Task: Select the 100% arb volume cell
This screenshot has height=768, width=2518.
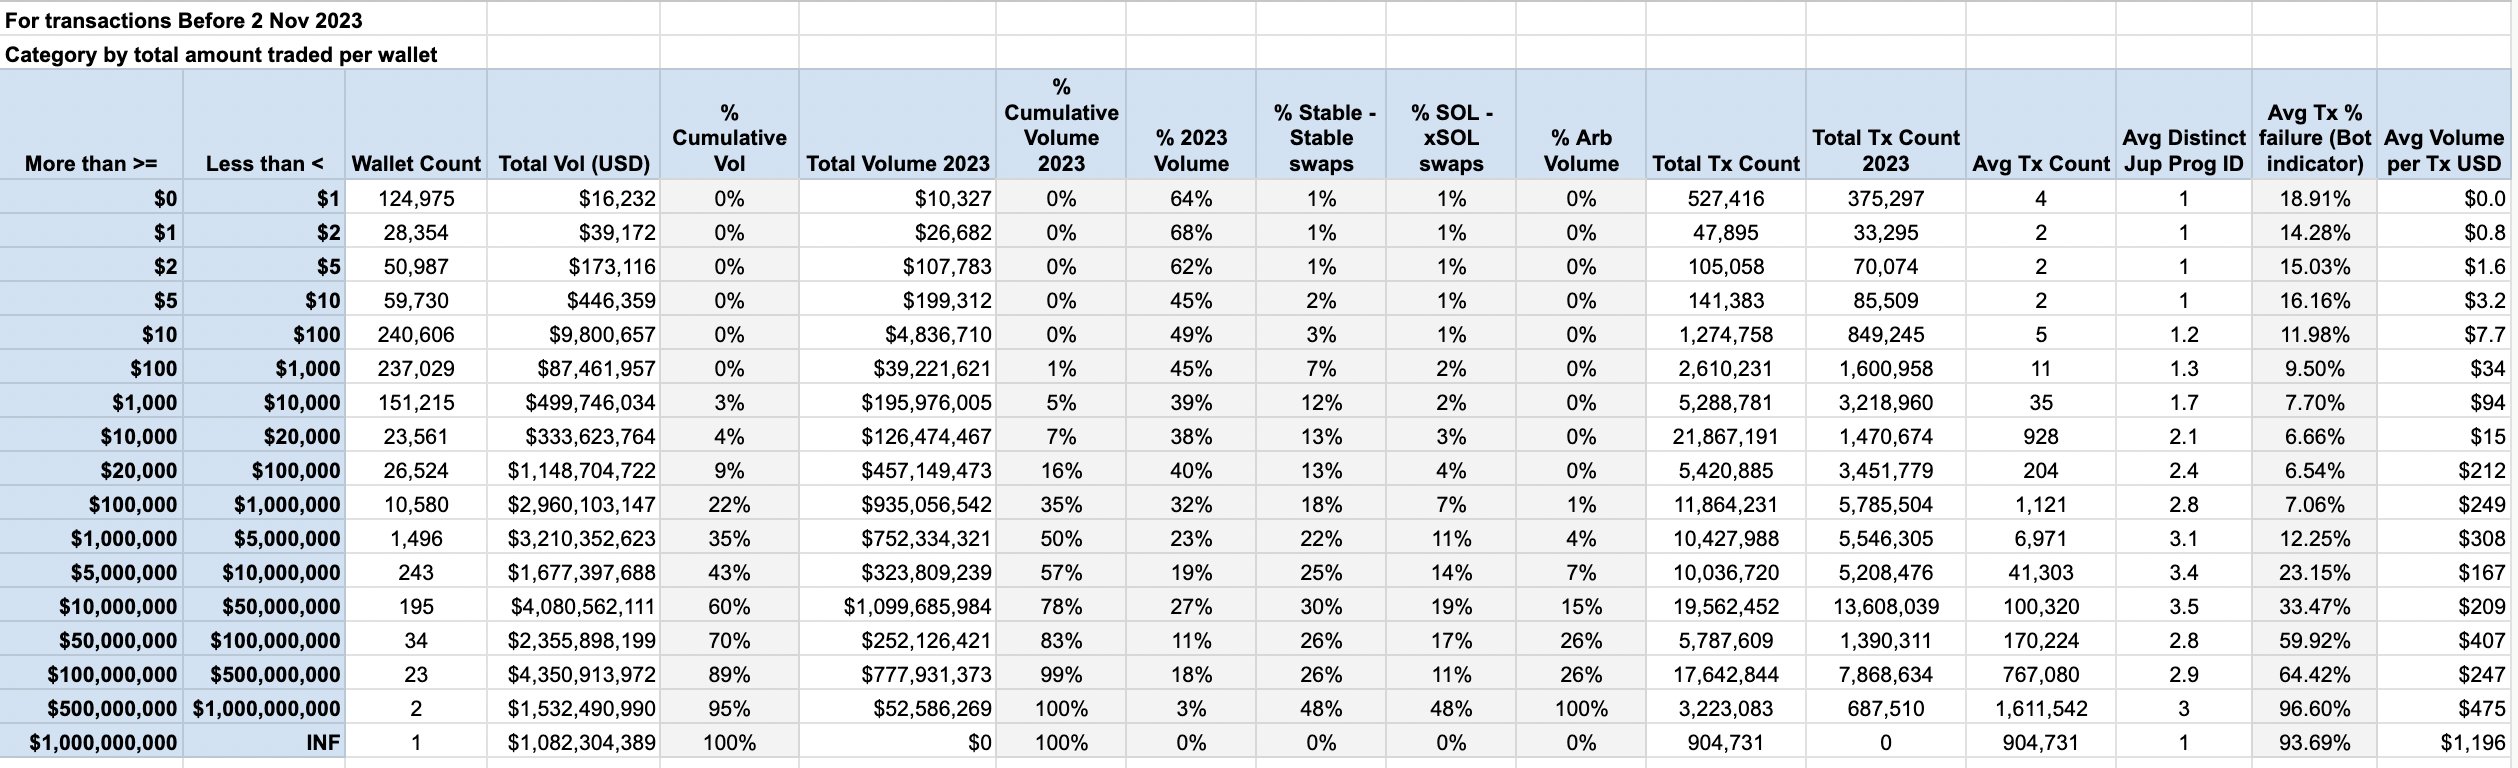Action: [x=1580, y=709]
